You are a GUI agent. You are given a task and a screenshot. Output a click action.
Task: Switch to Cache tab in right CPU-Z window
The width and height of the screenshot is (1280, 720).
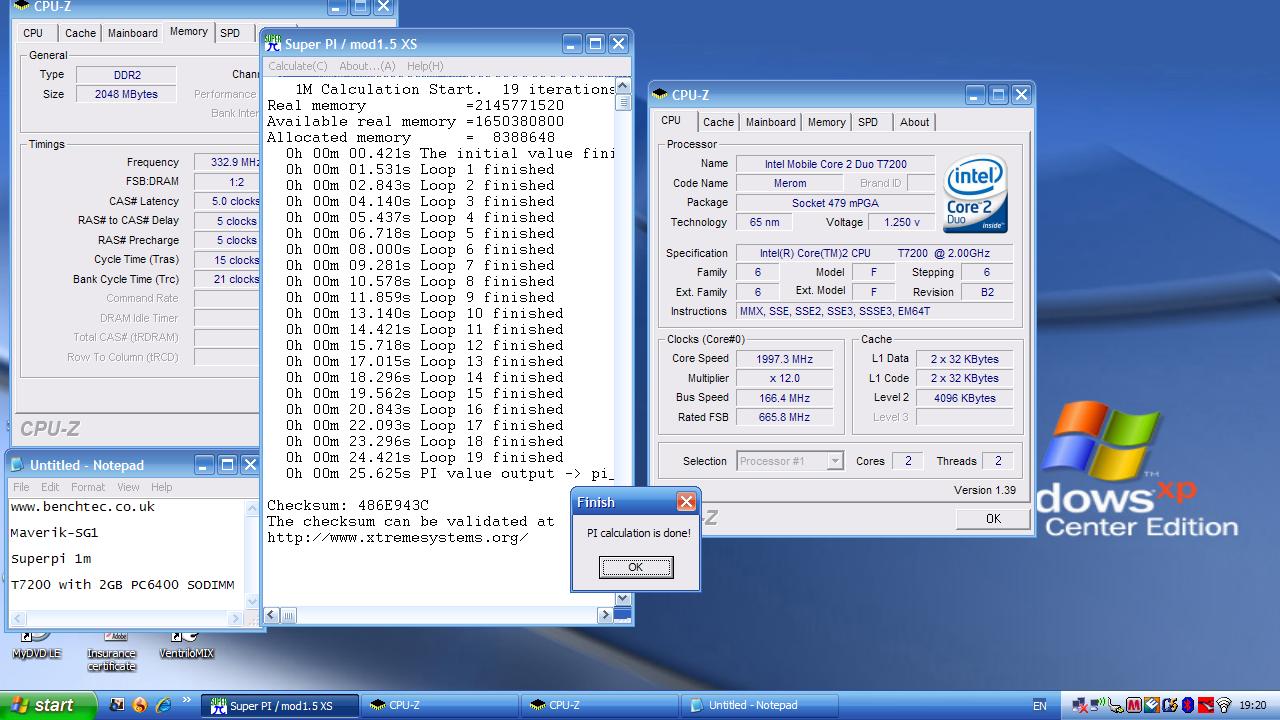(718, 122)
